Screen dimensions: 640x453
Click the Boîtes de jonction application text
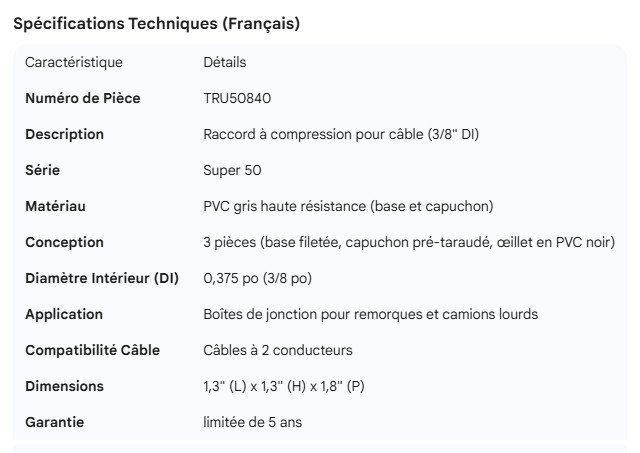point(370,314)
